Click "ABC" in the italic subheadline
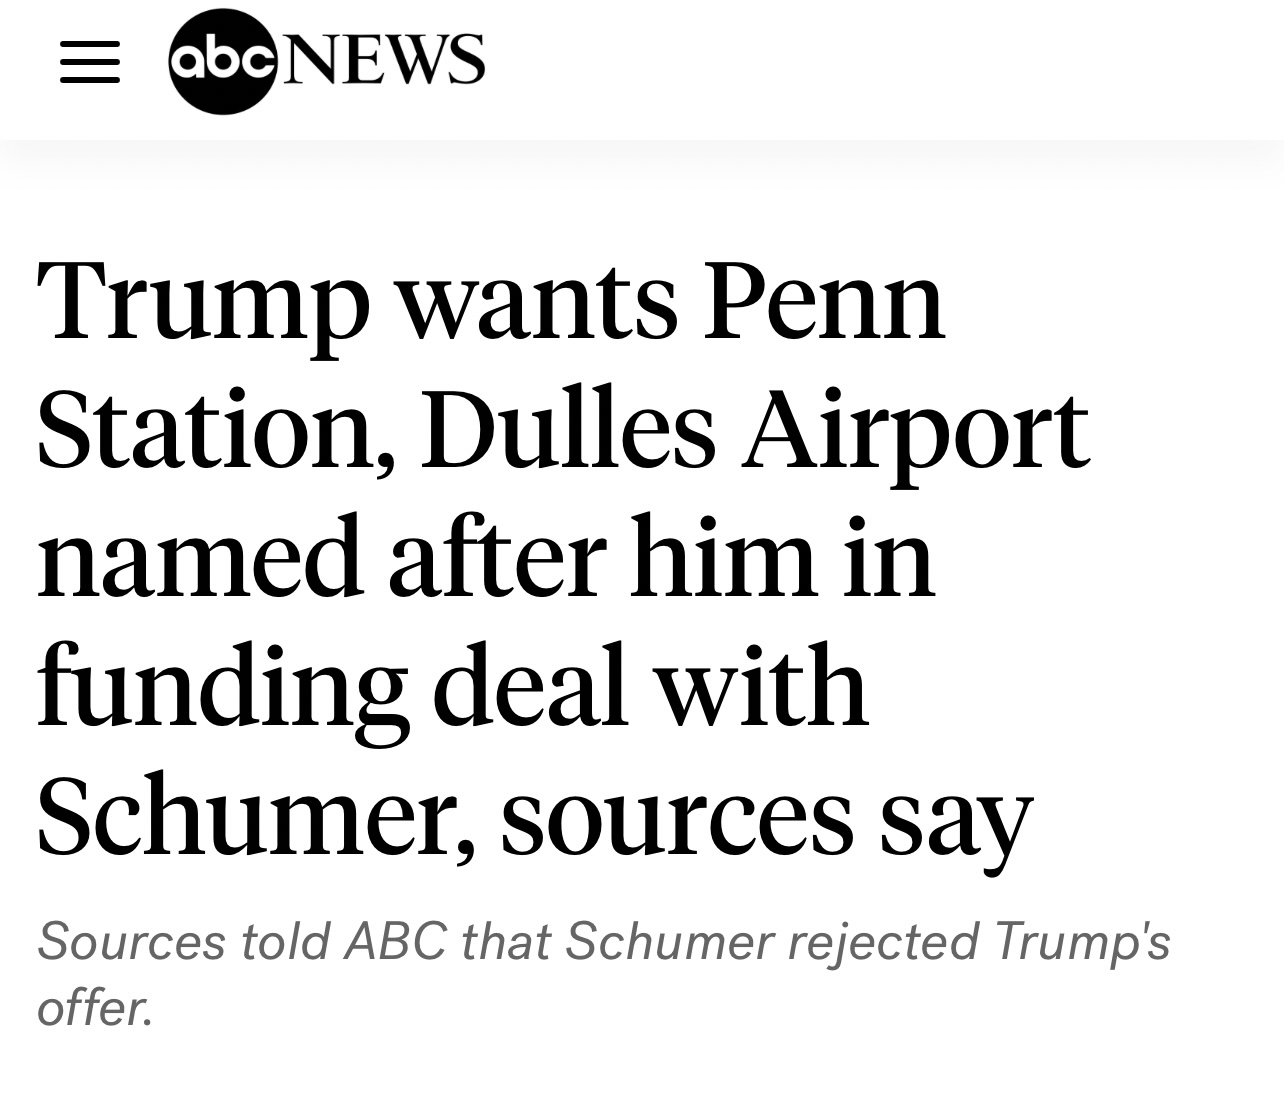This screenshot has width=1284, height=1095. 395,942
